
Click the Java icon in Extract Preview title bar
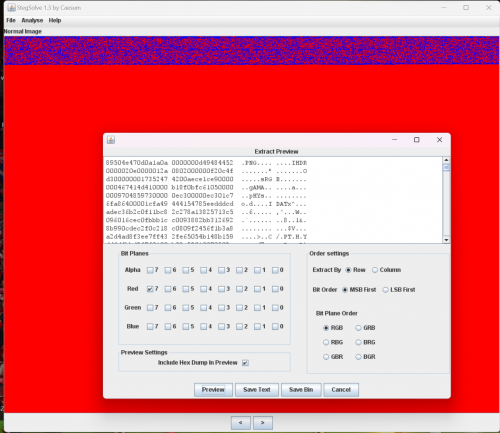coord(111,140)
